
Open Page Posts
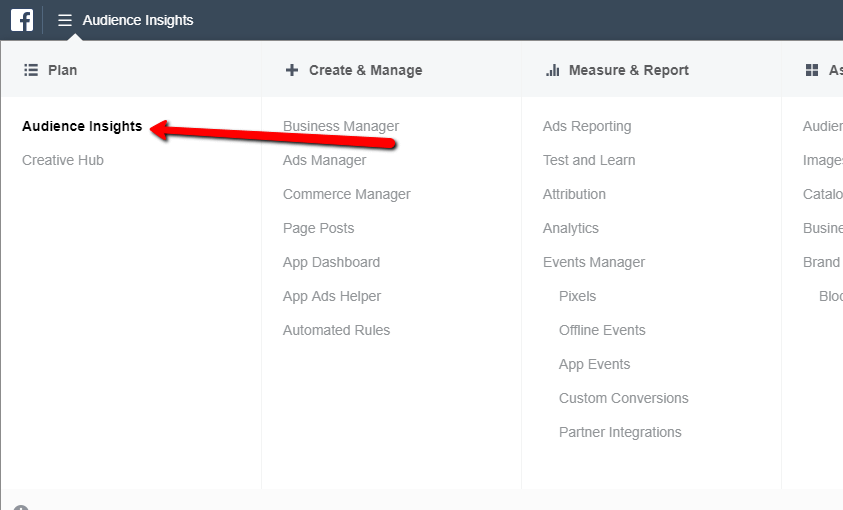point(318,228)
